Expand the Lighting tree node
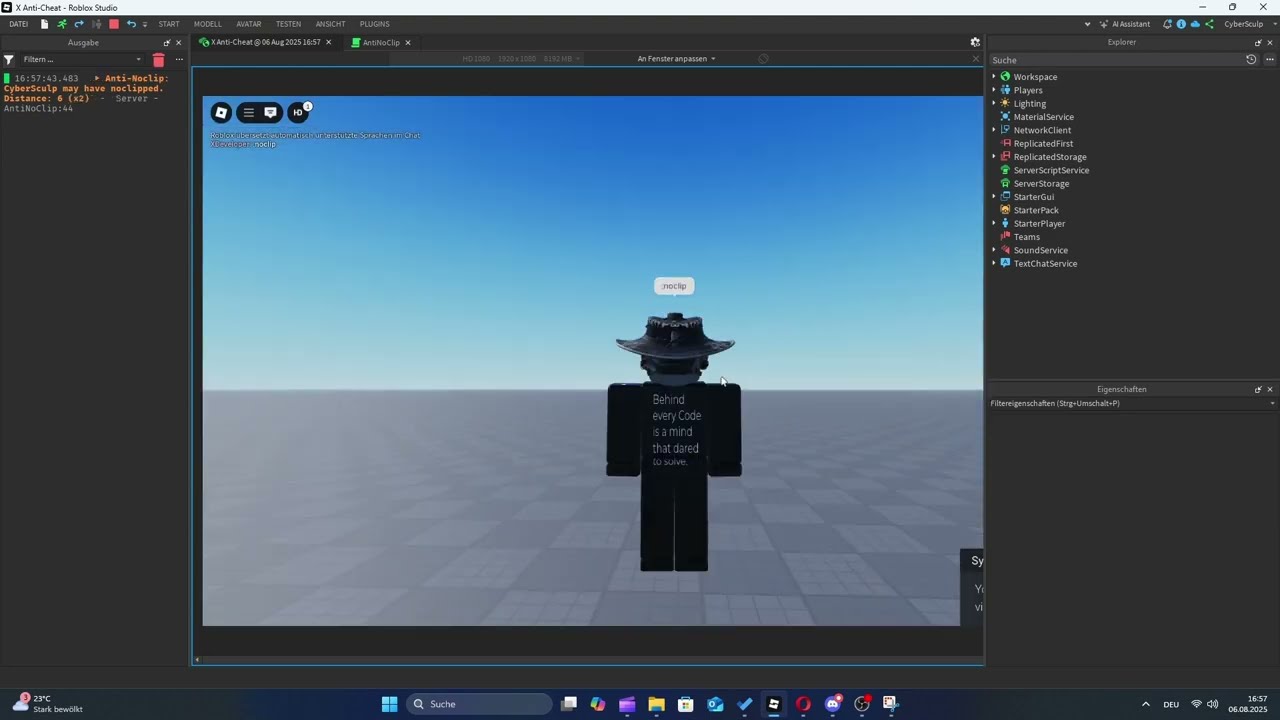Image resolution: width=1280 pixels, height=720 pixels. coord(994,104)
